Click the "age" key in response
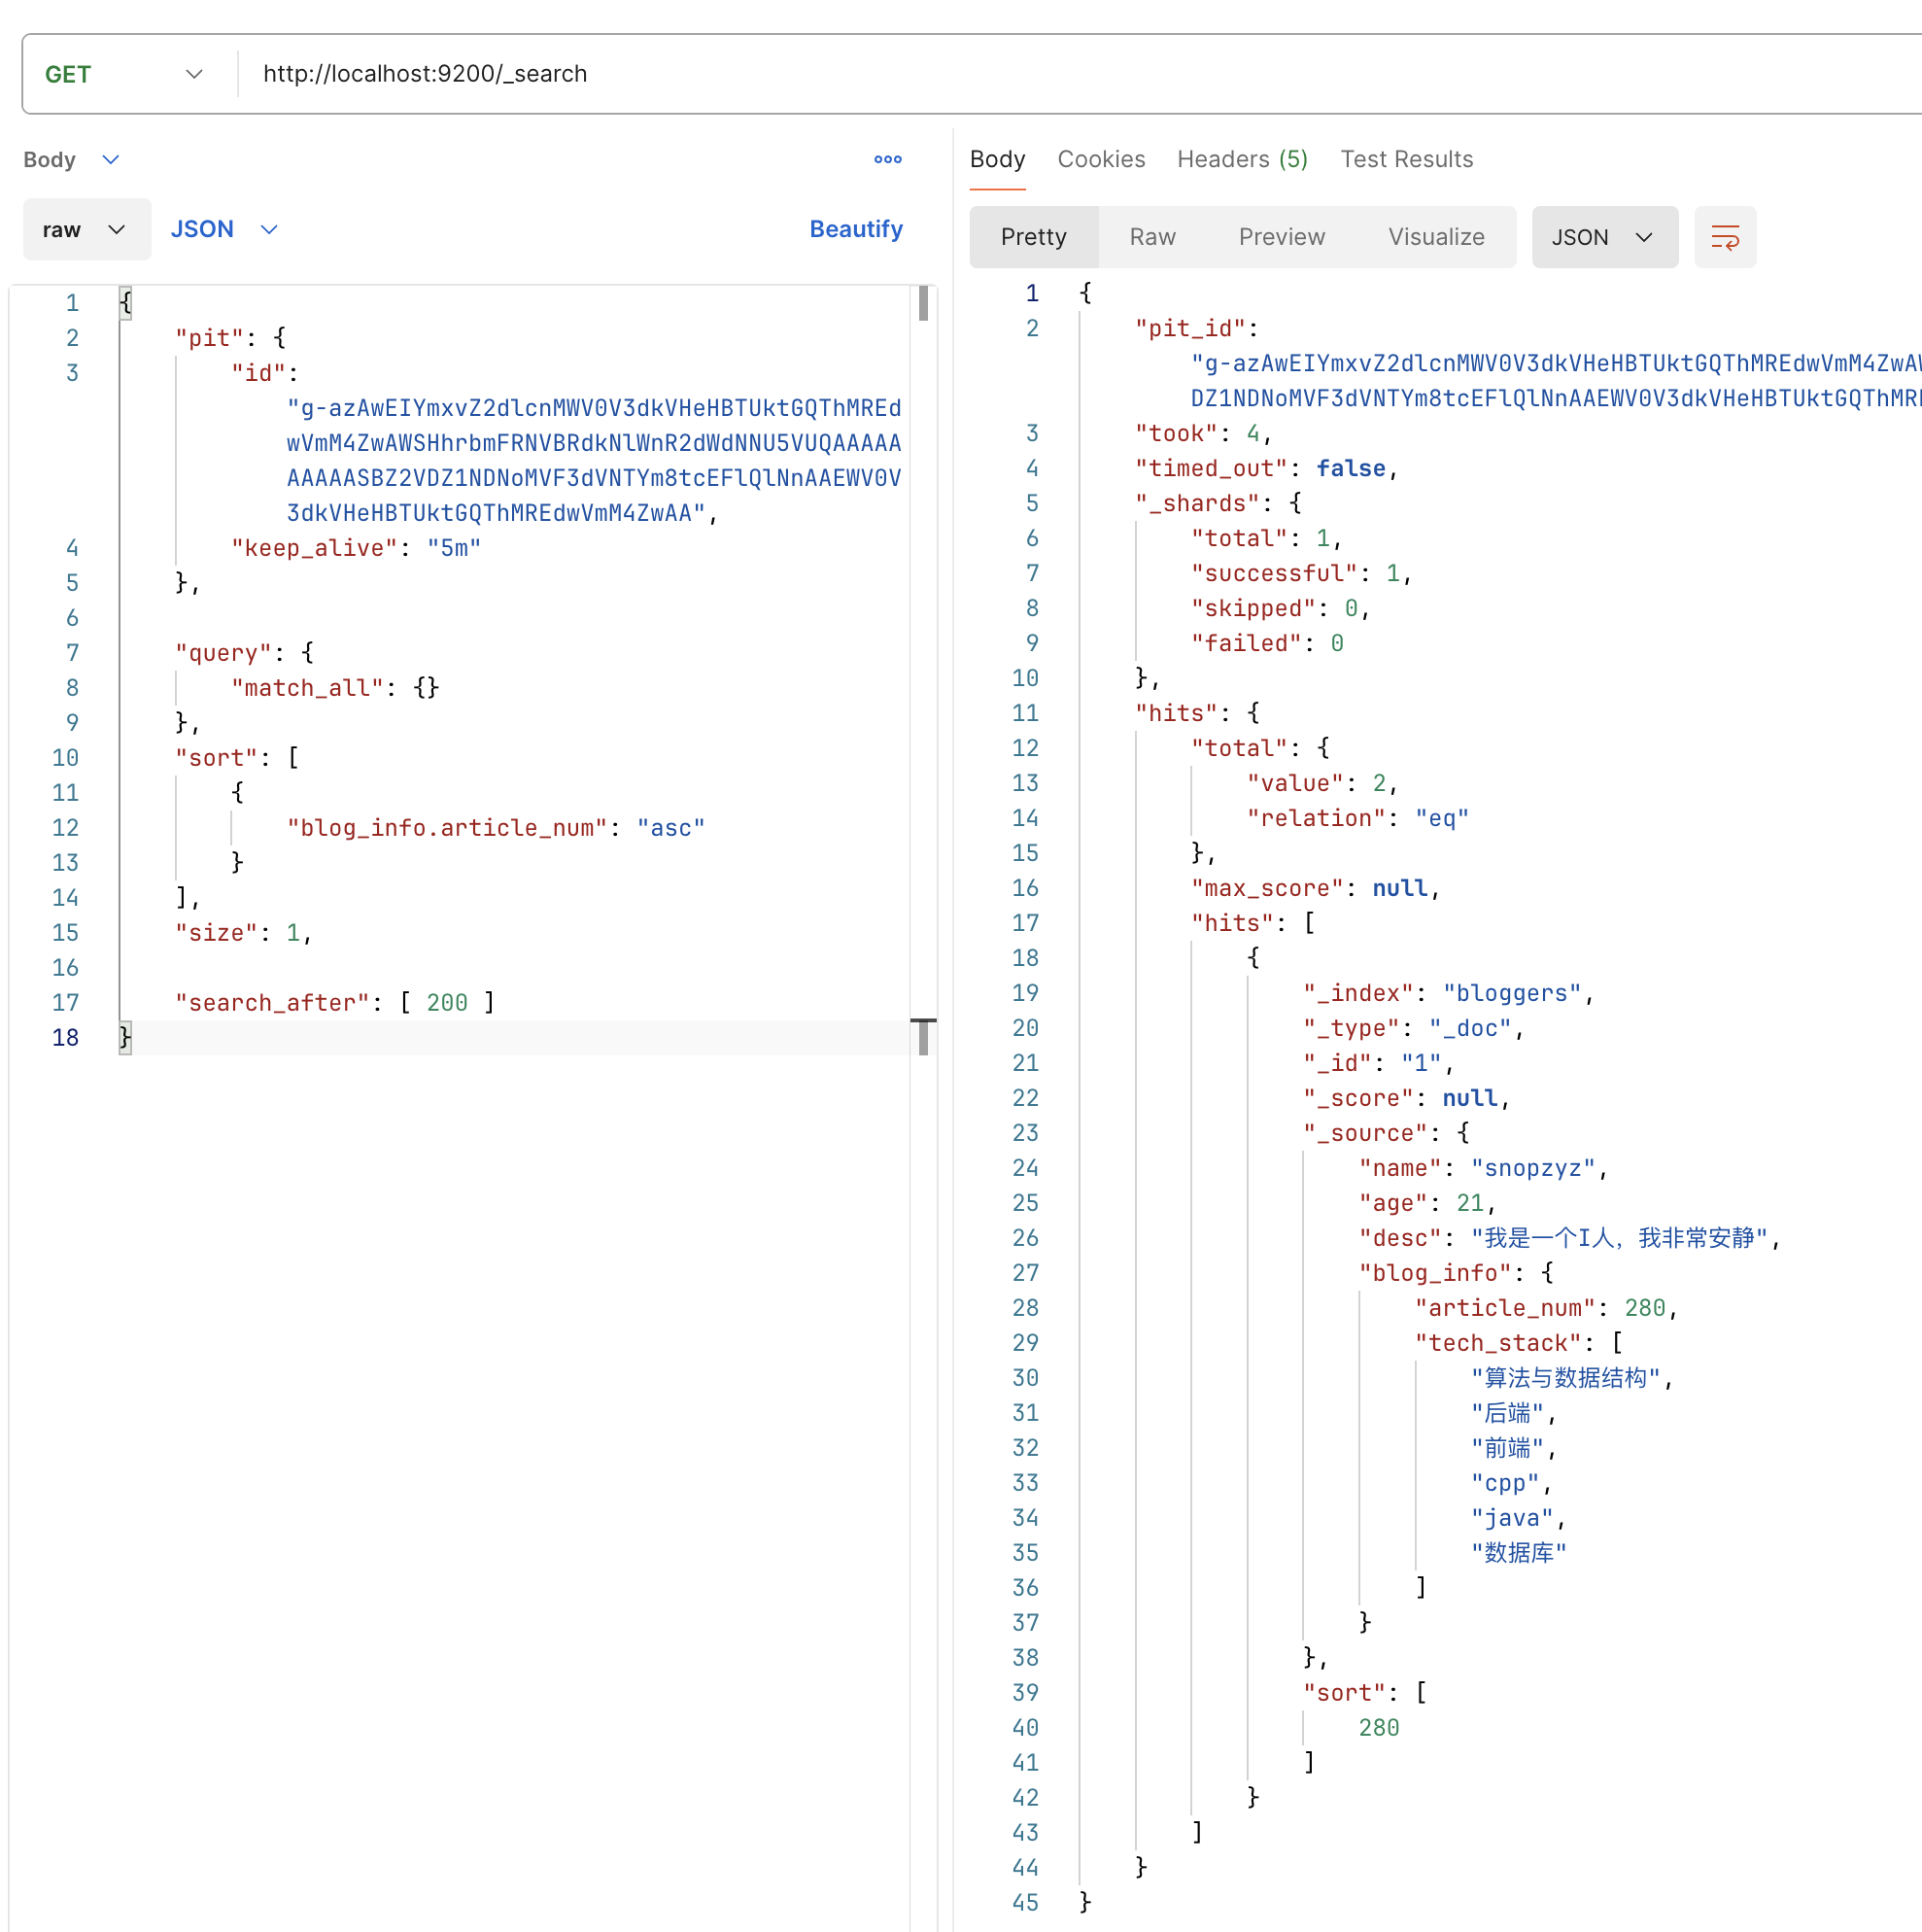This screenshot has width=1922, height=1932. tap(1393, 1203)
